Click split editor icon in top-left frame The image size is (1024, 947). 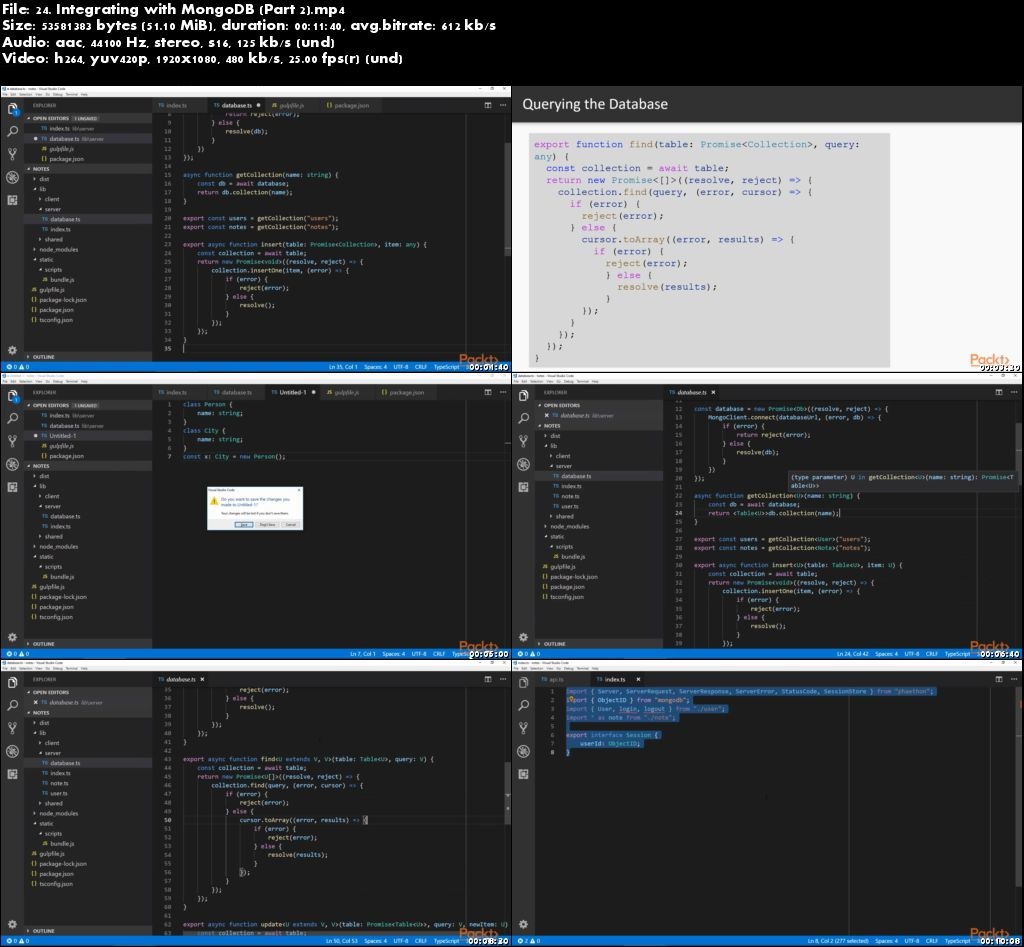(x=488, y=105)
